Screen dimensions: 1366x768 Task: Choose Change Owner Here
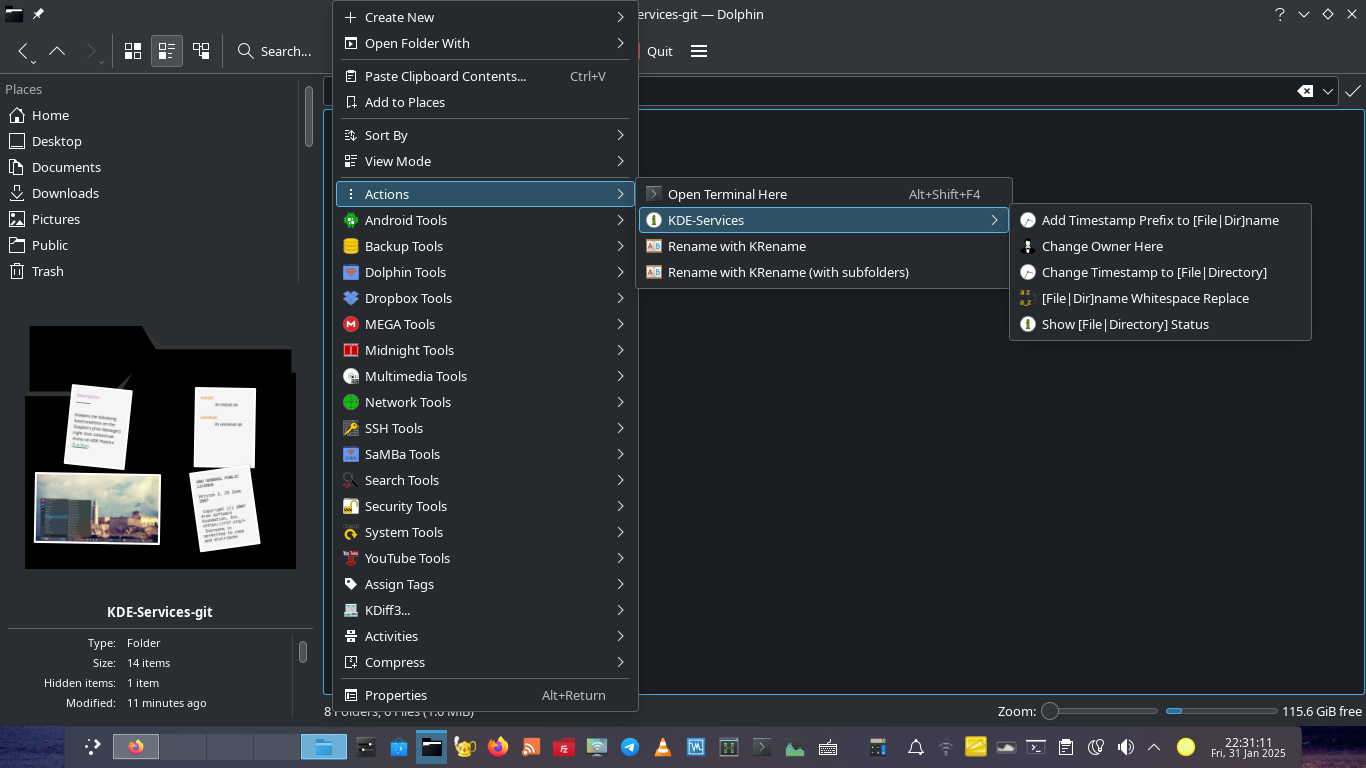[1160, 246]
